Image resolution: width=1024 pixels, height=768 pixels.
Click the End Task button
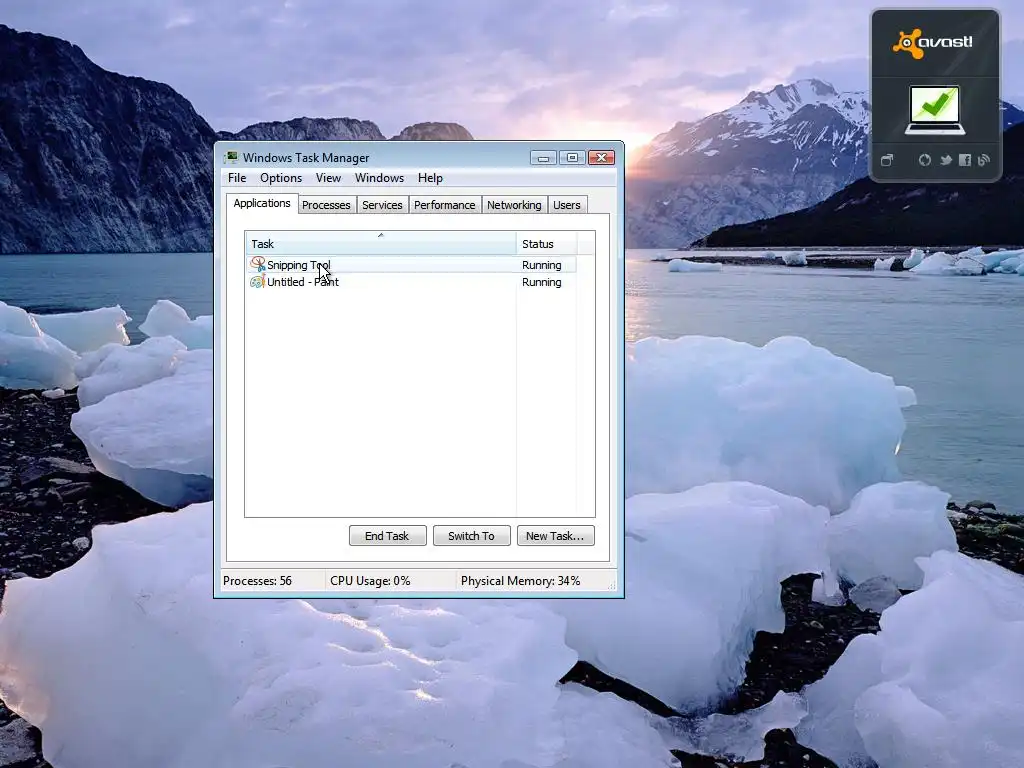tap(387, 536)
